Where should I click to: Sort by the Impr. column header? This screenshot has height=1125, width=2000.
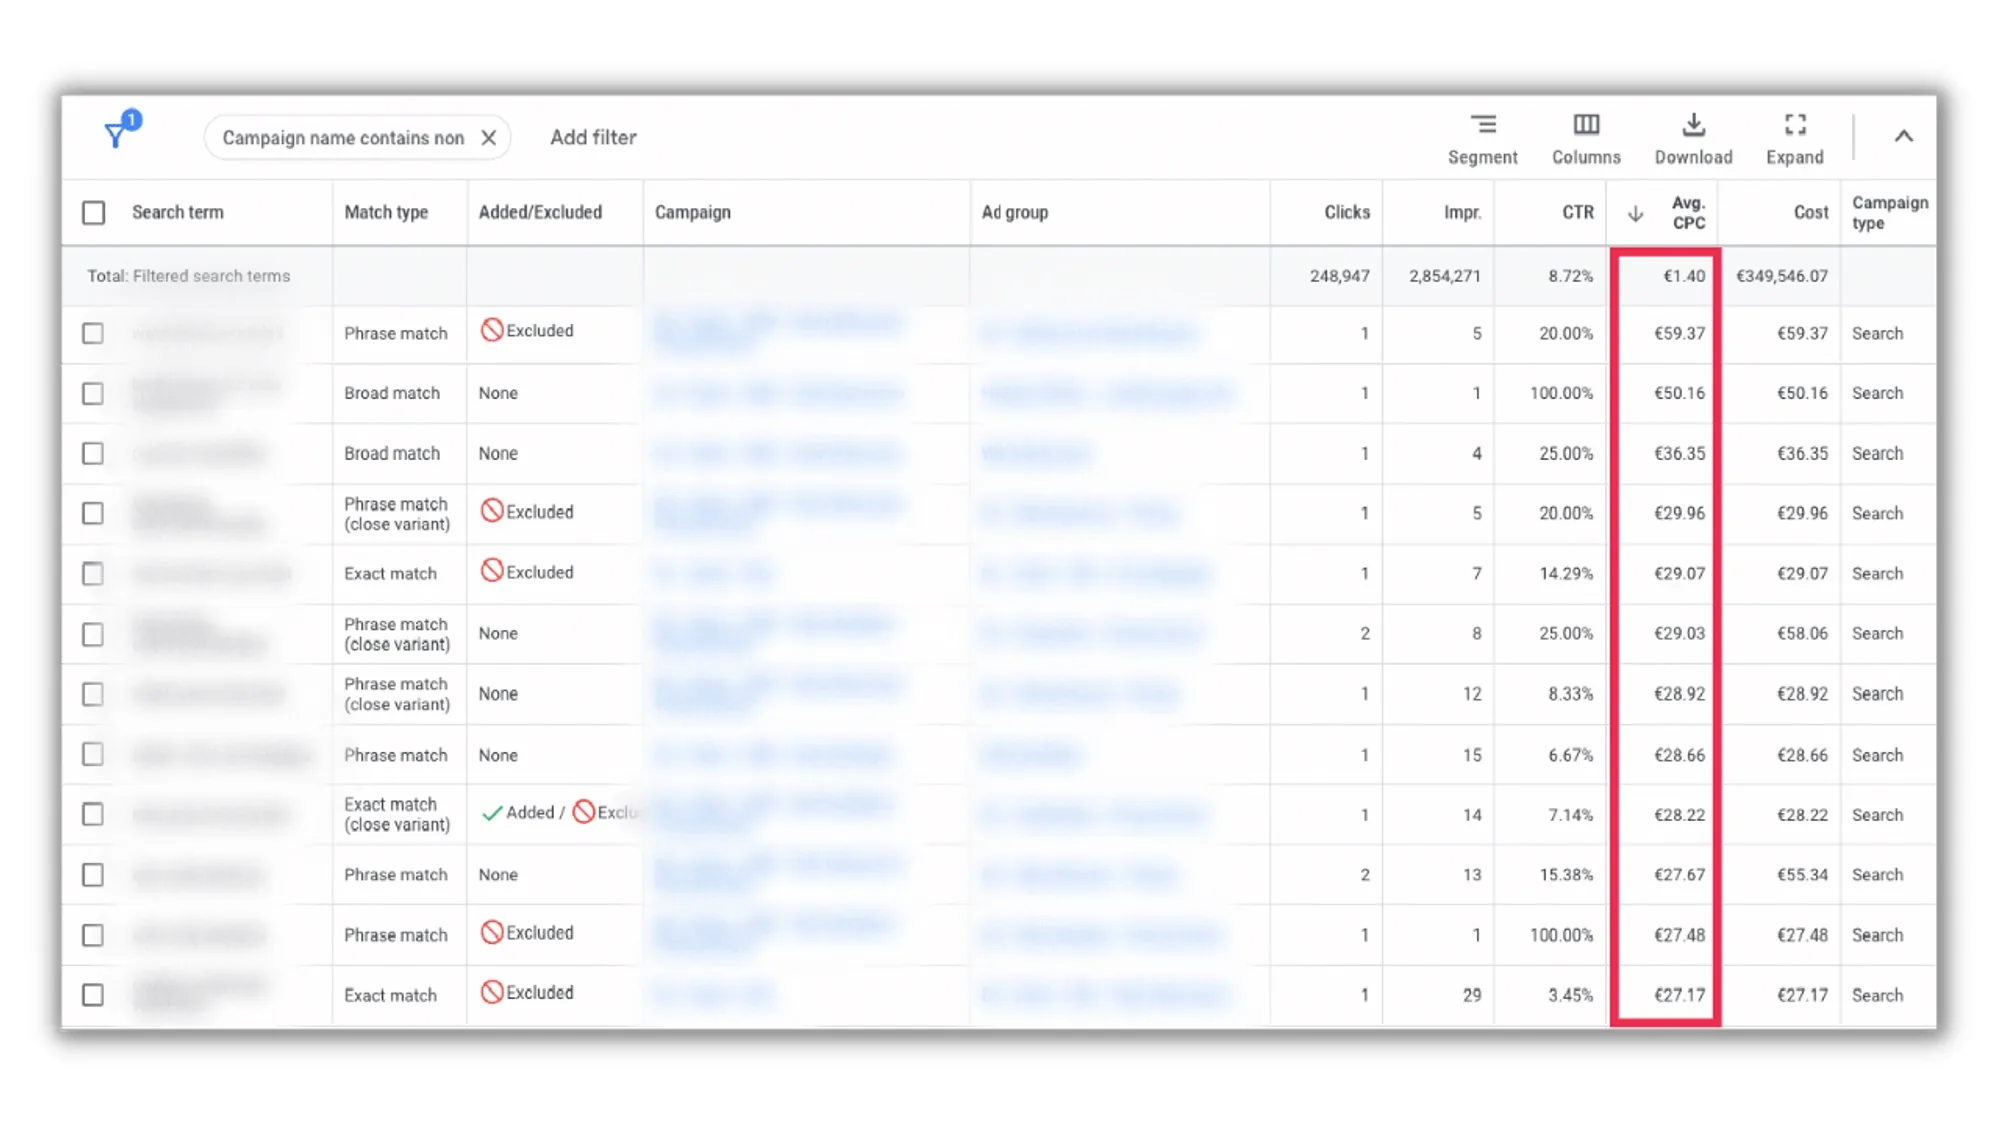(1462, 212)
